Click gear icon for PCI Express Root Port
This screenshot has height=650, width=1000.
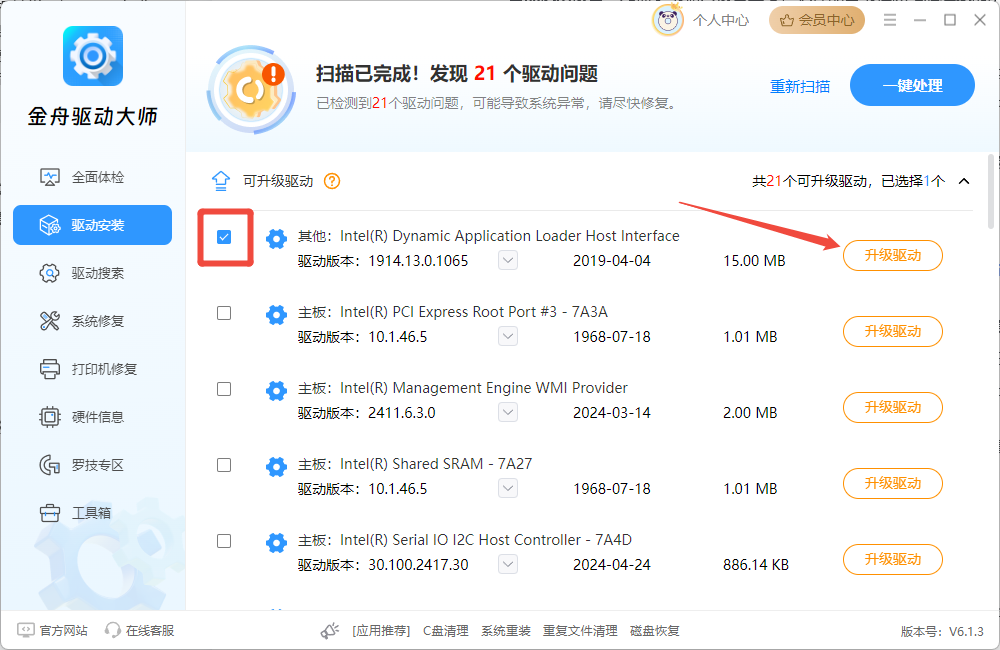pyautogui.click(x=276, y=314)
